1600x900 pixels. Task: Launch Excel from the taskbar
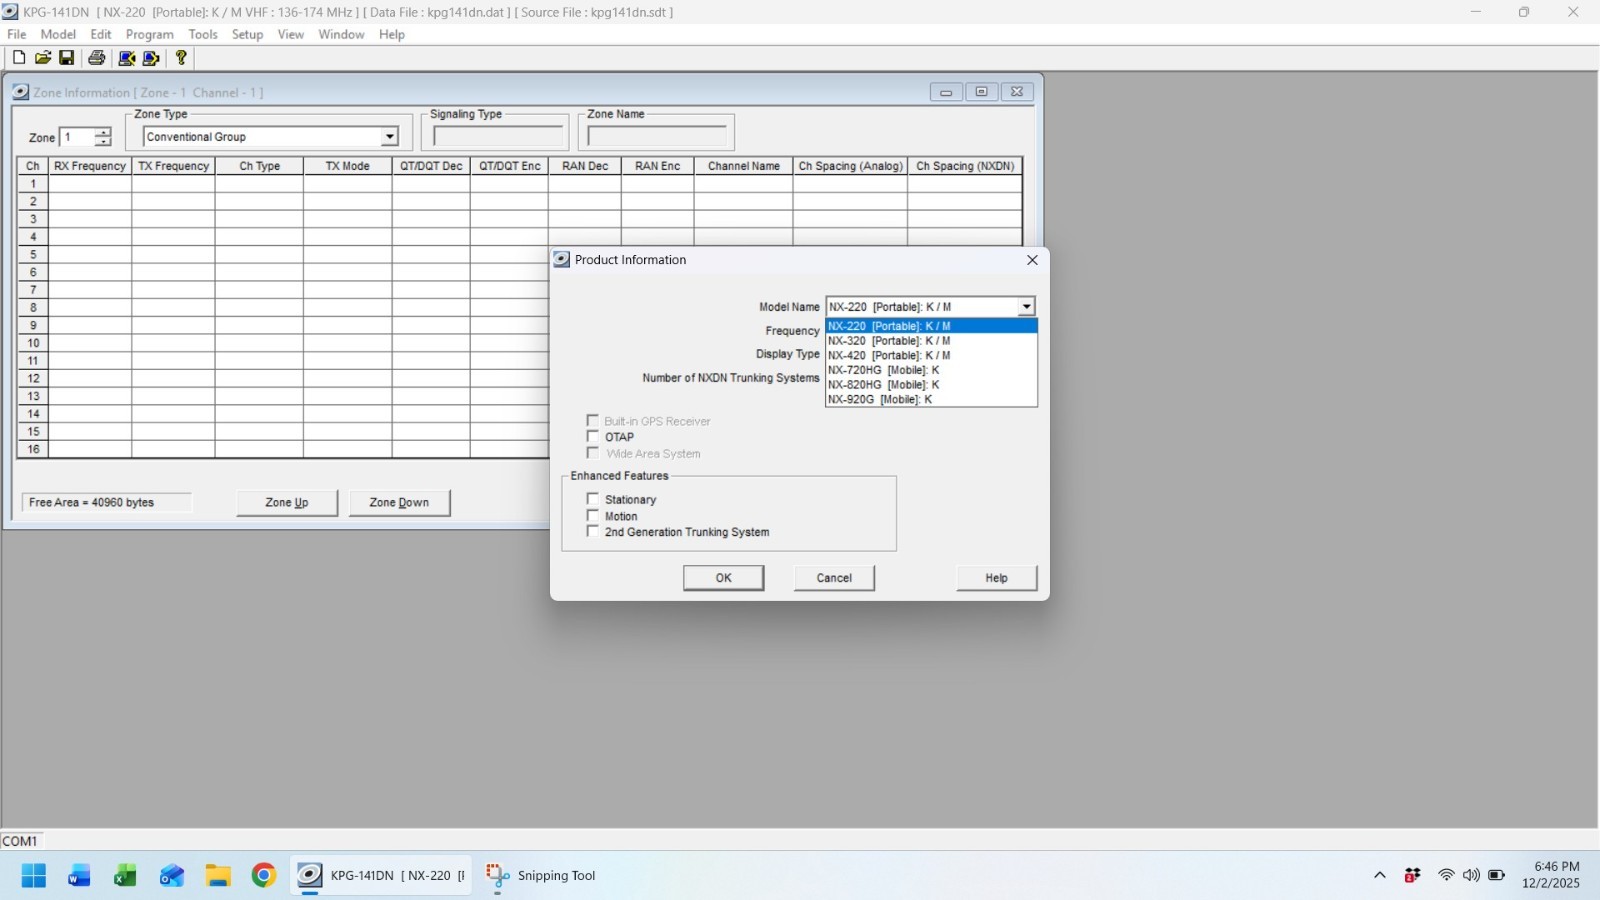(125, 876)
